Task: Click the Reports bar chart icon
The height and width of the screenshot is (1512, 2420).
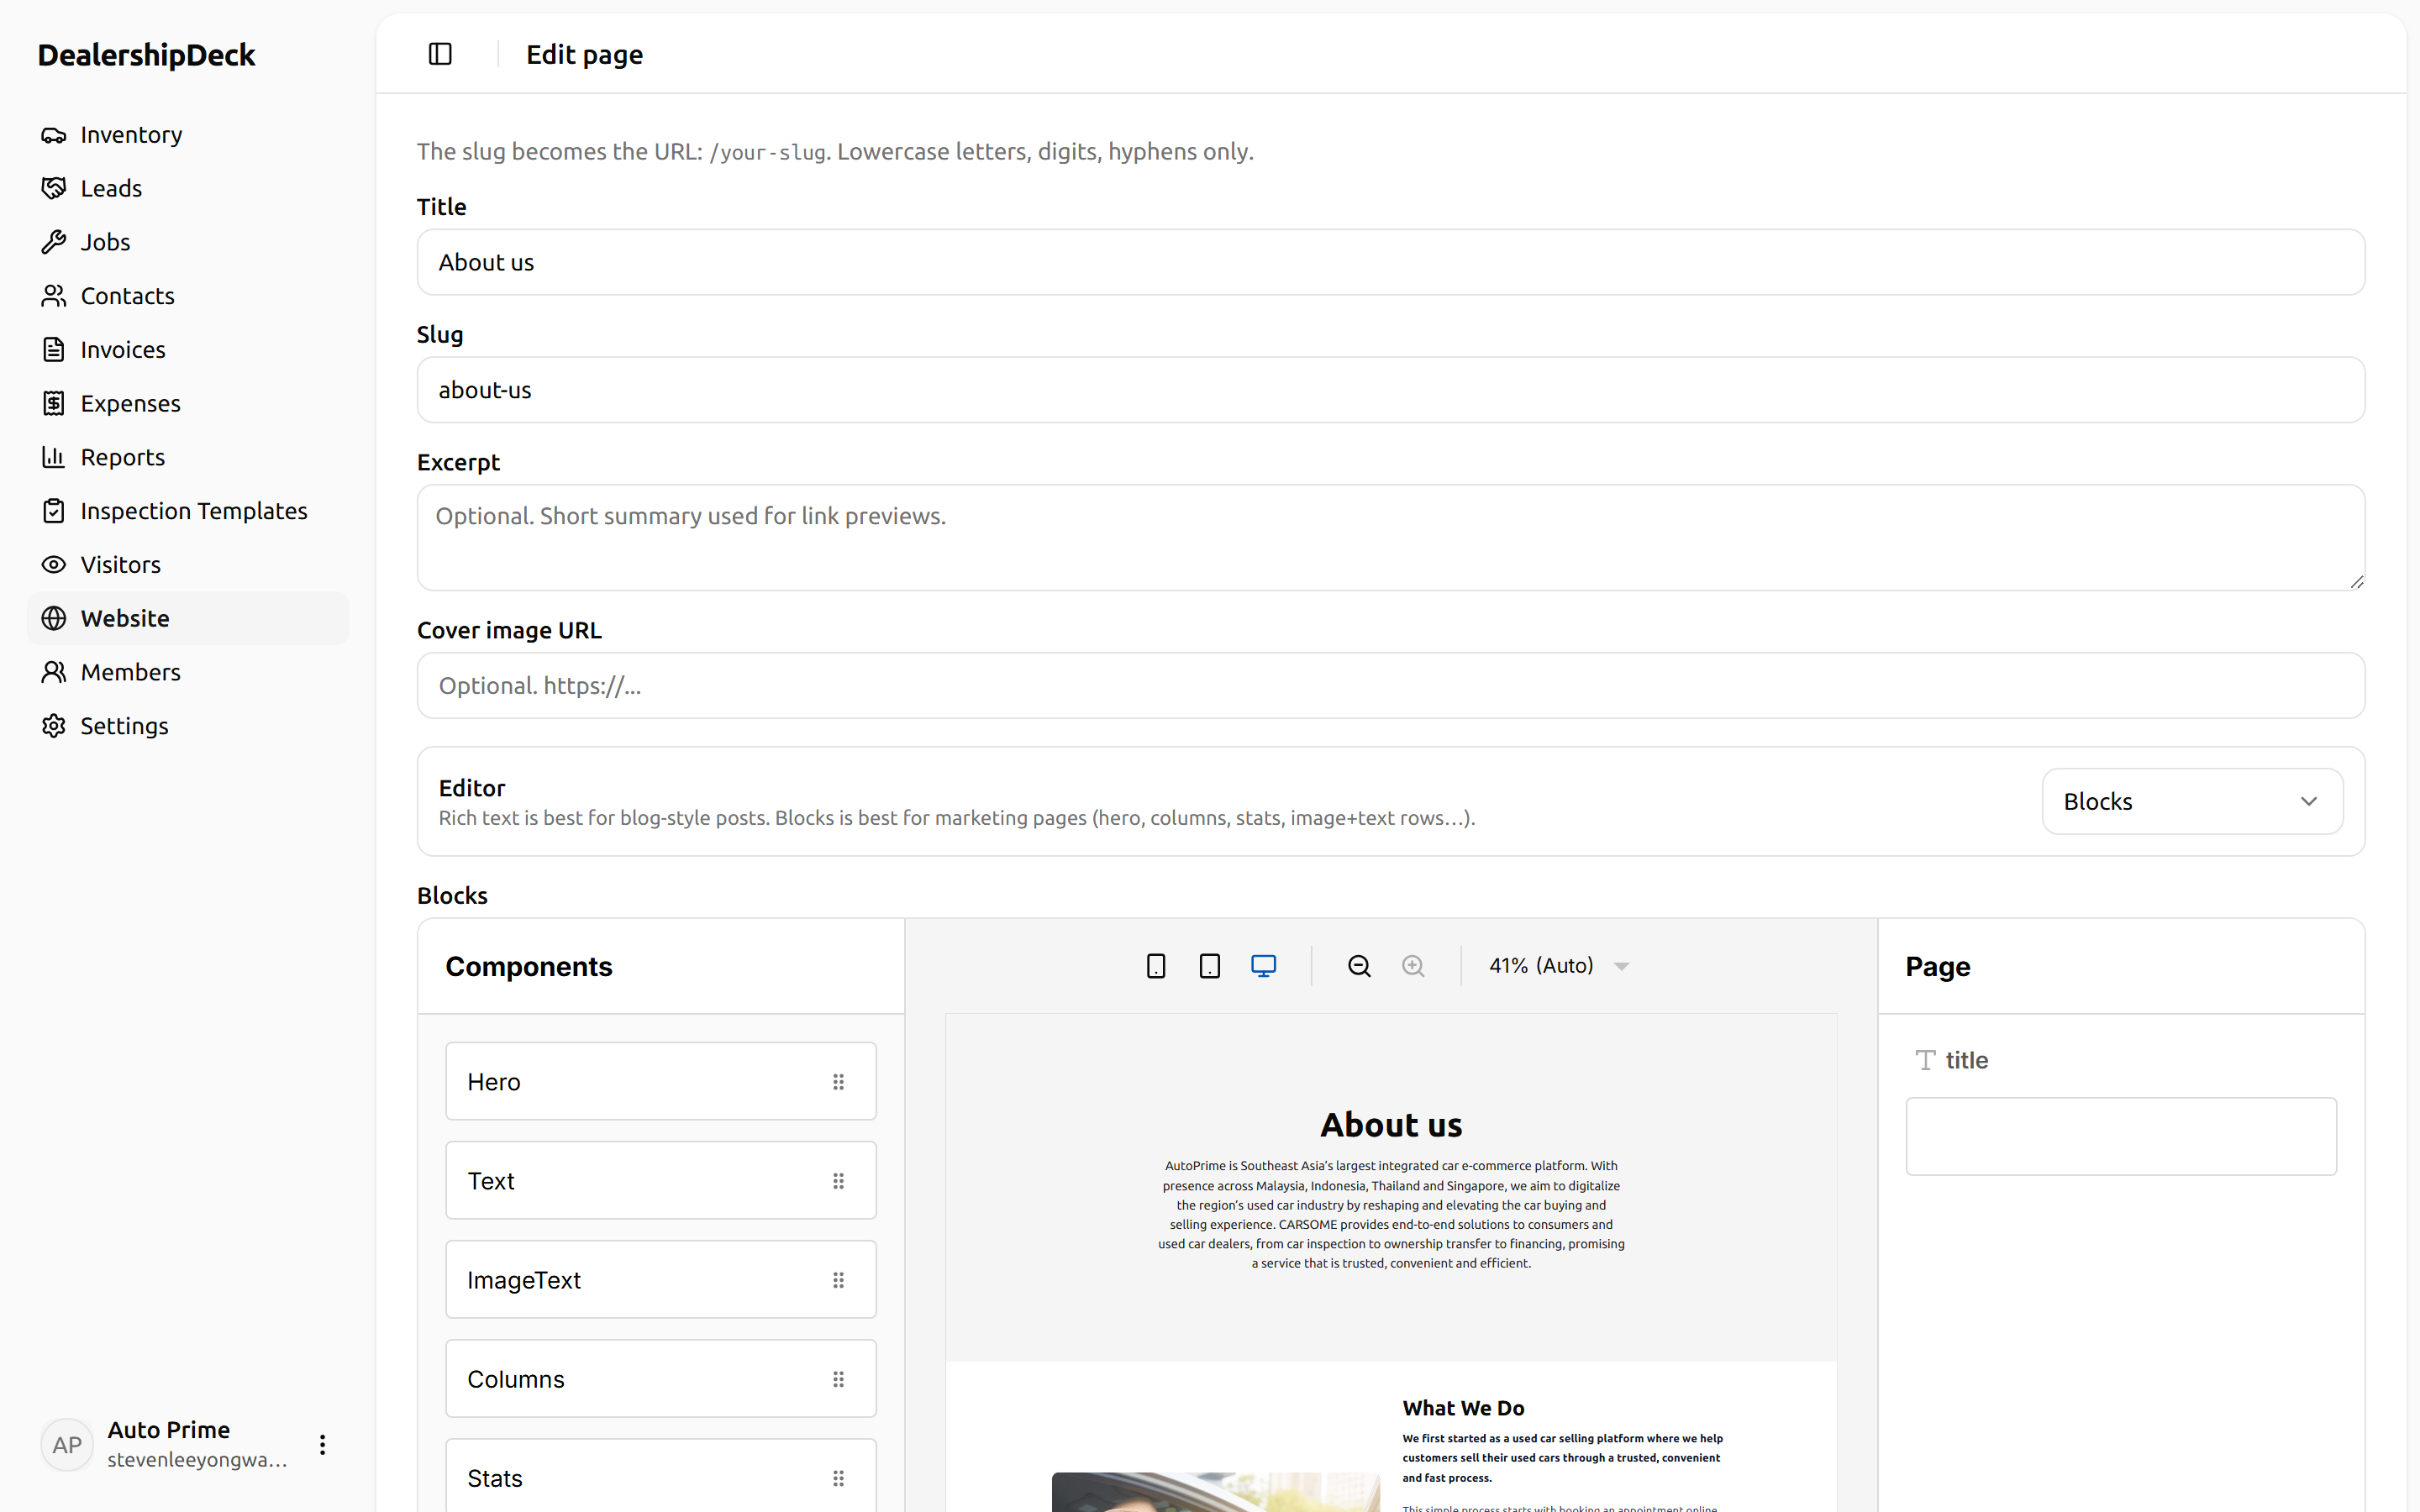Action: pyautogui.click(x=54, y=457)
